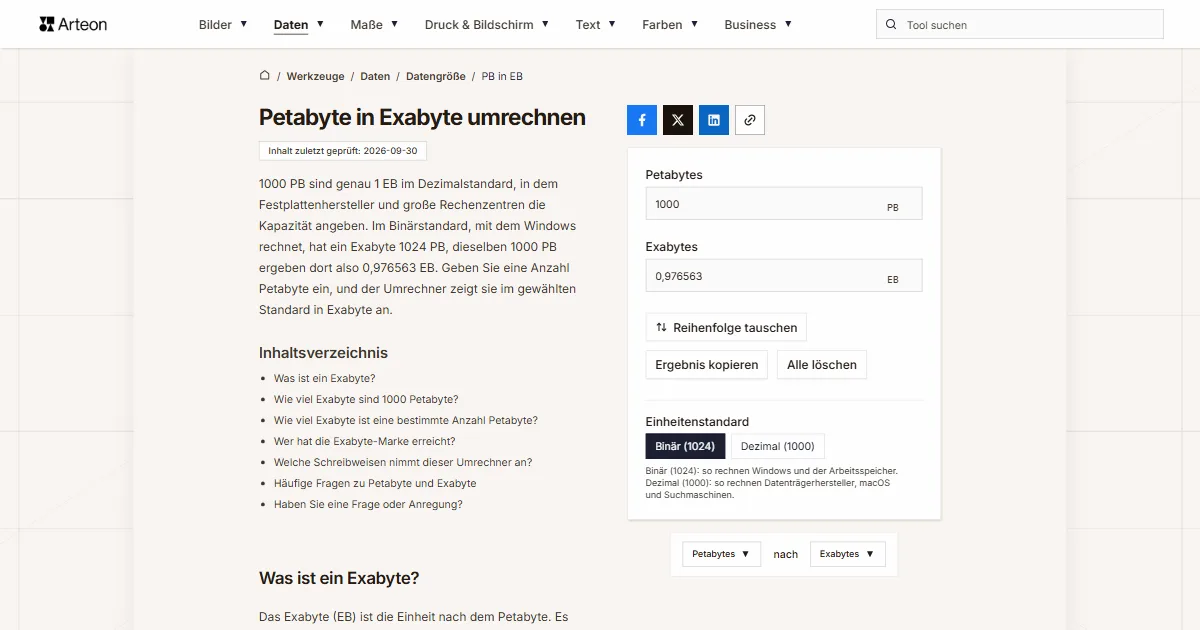1200x630 pixels.
Task: Open Datengröße breadcrumb link
Action: (435, 76)
